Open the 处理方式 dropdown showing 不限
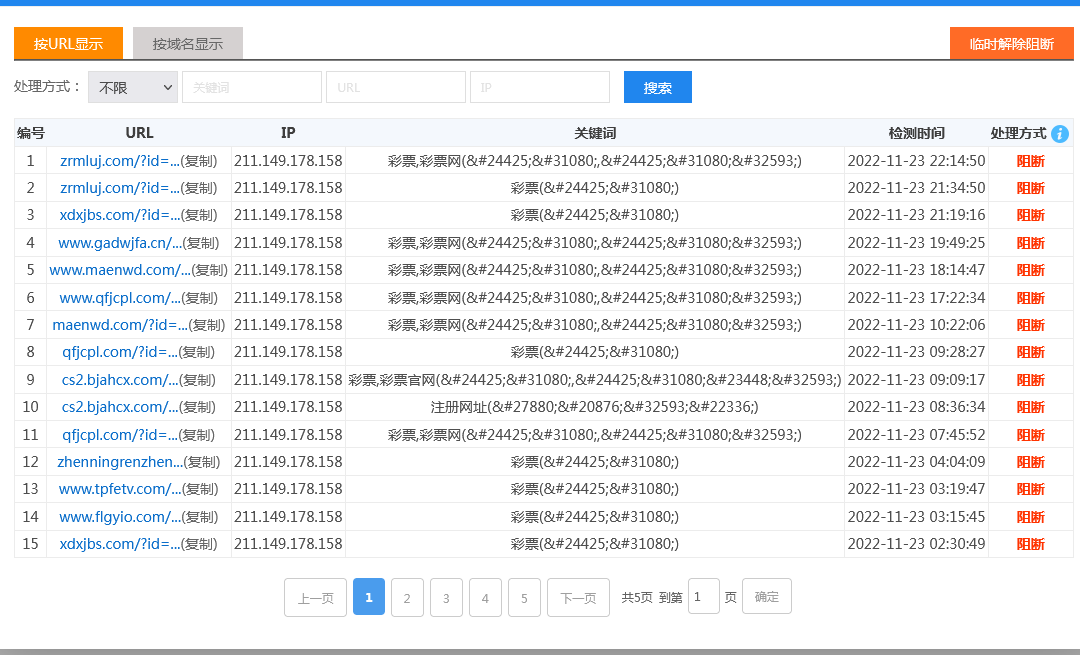1080x655 pixels. click(x=132, y=88)
